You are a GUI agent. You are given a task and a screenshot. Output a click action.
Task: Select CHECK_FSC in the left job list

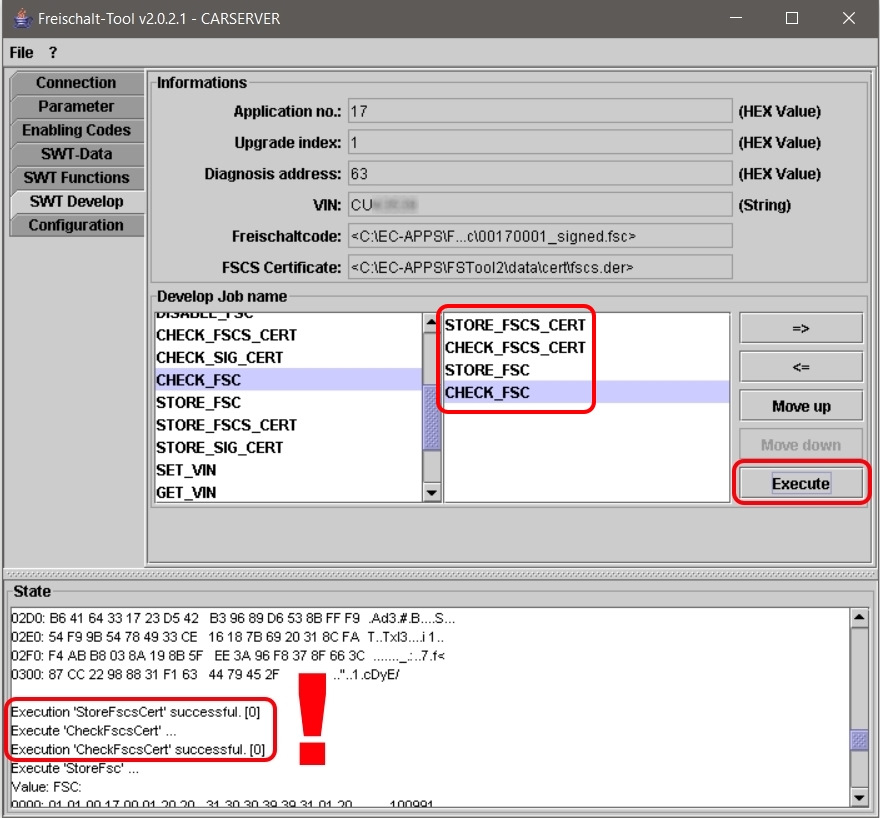[288, 380]
